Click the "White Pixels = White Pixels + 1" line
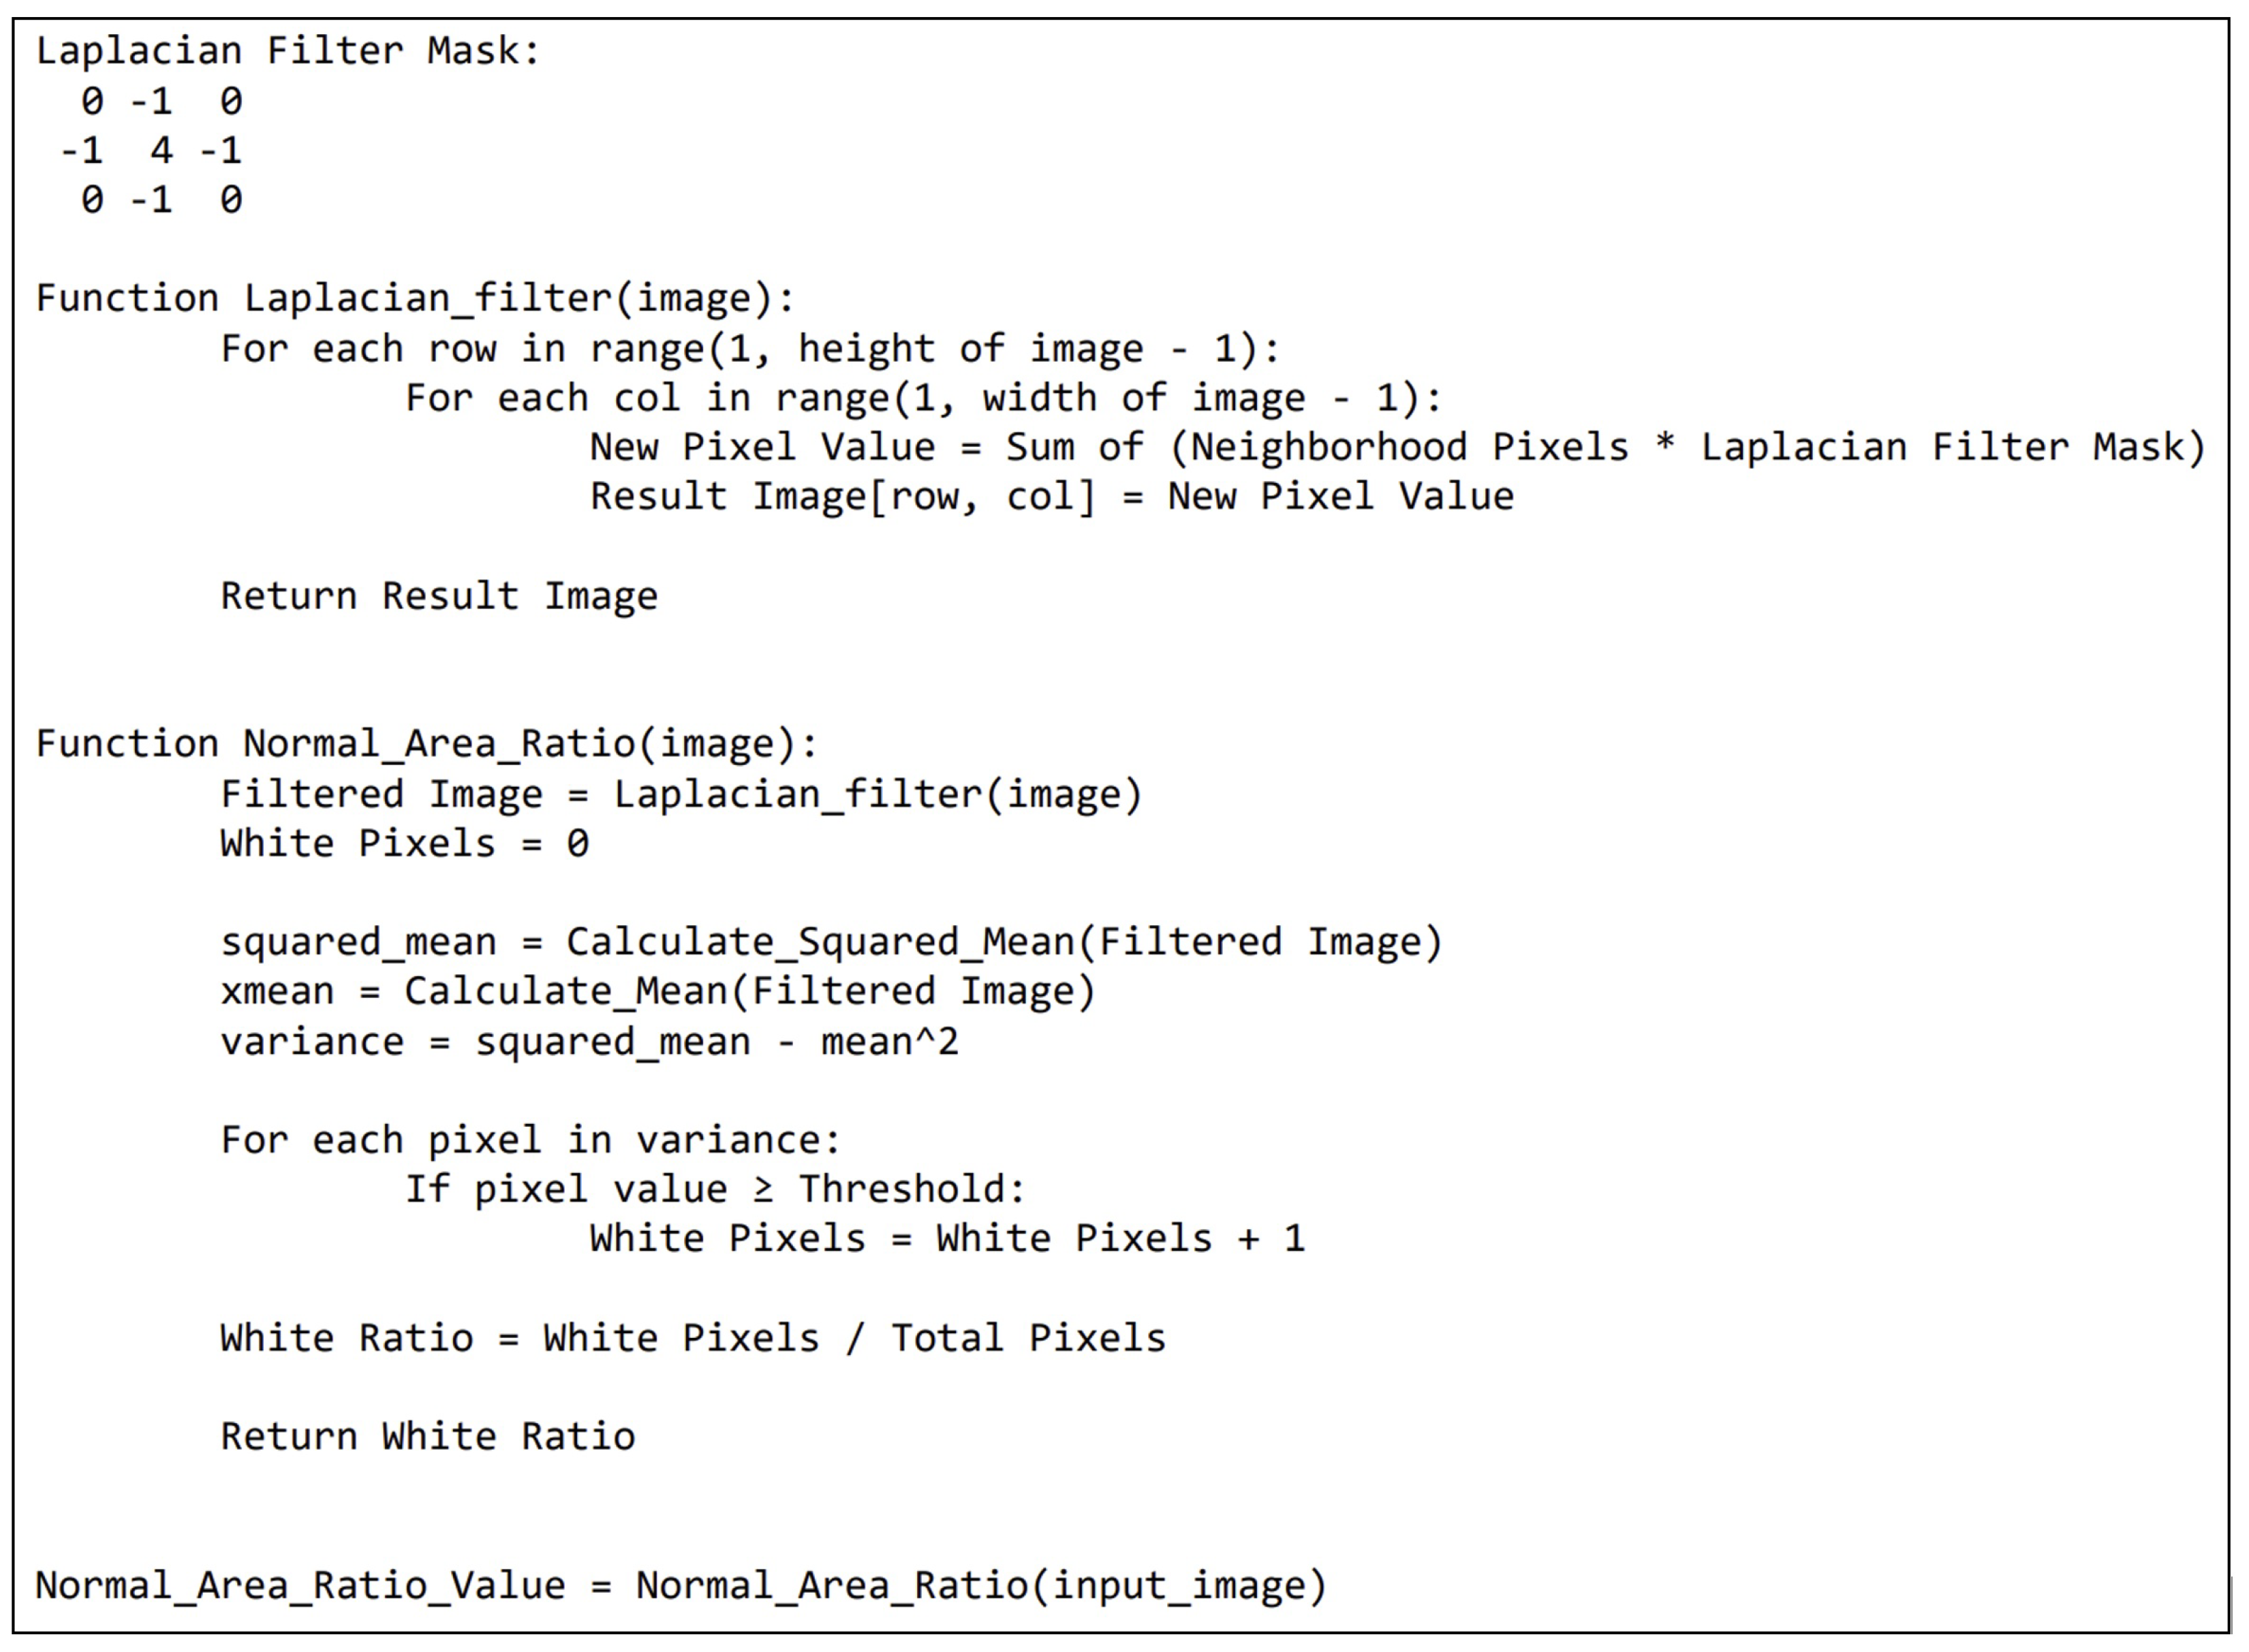The image size is (2249, 1652). tap(947, 1239)
